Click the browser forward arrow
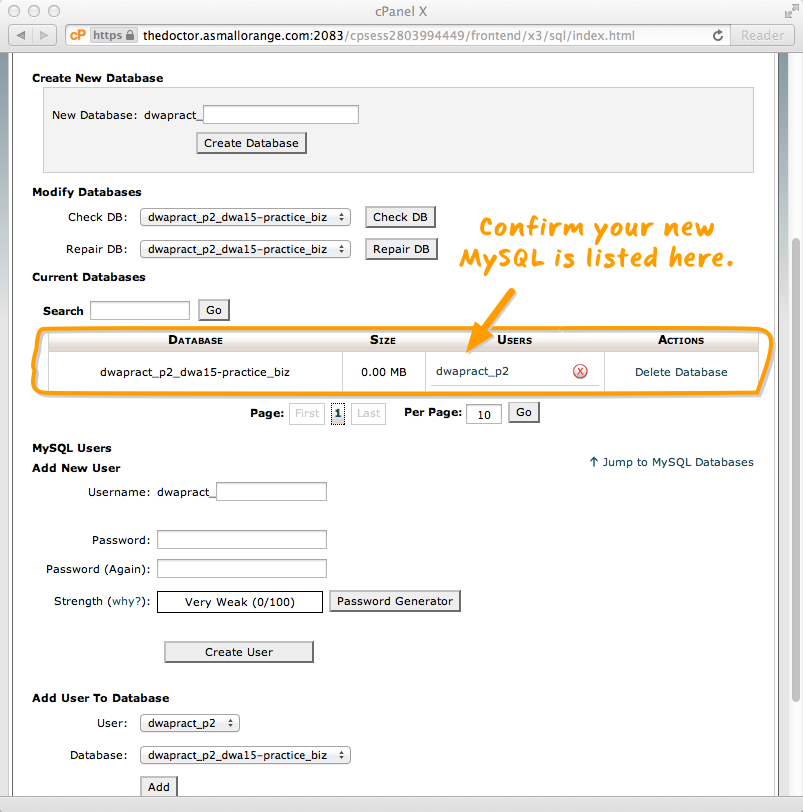Screen dimensions: 803x812 coord(46,35)
